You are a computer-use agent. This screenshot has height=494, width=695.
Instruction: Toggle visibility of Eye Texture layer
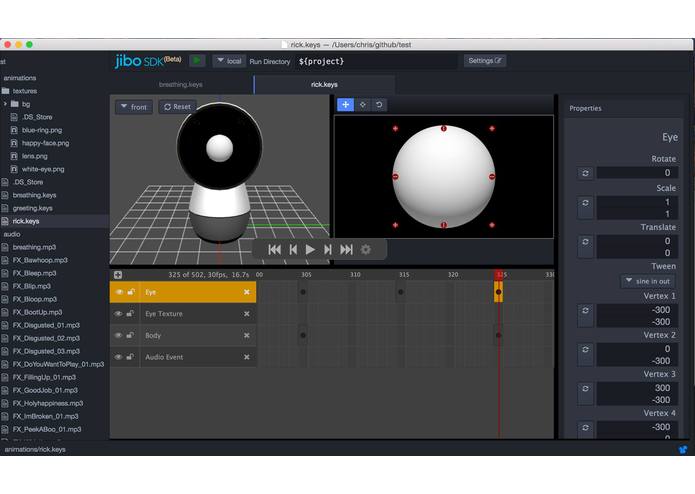coord(118,314)
